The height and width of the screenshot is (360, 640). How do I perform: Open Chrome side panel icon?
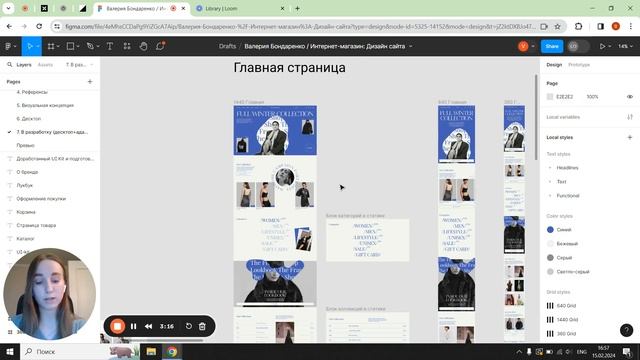600,27
